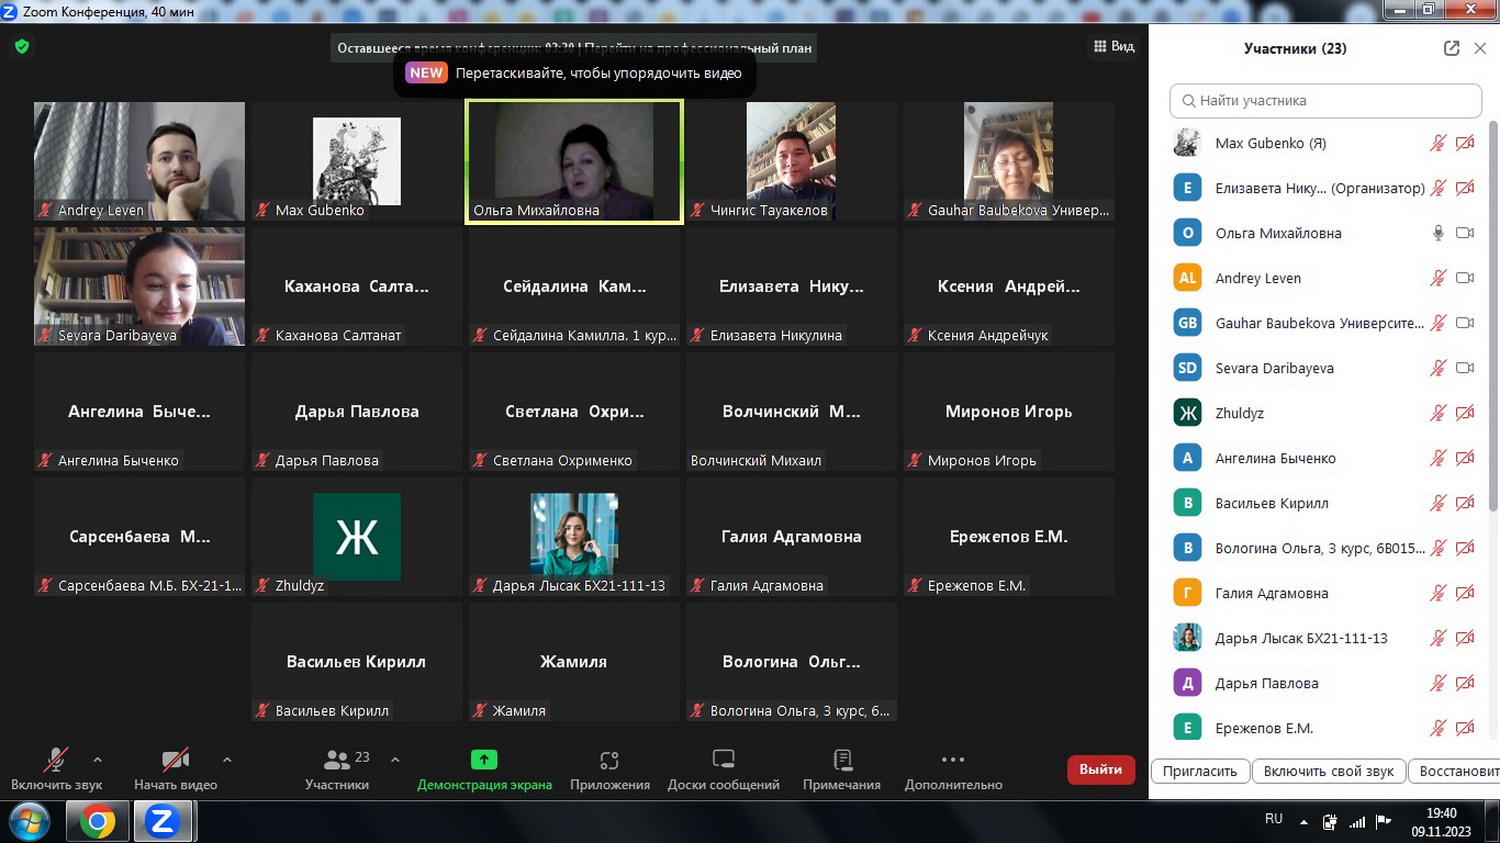Toggle the Участники panel button
This screenshot has width=1500, height=843.
click(338, 768)
